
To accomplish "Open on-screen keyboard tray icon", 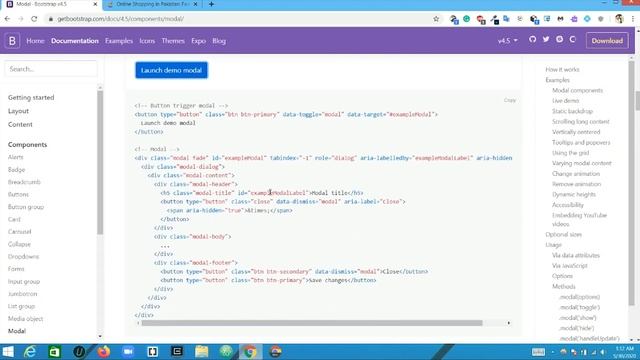I will [538, 352].
